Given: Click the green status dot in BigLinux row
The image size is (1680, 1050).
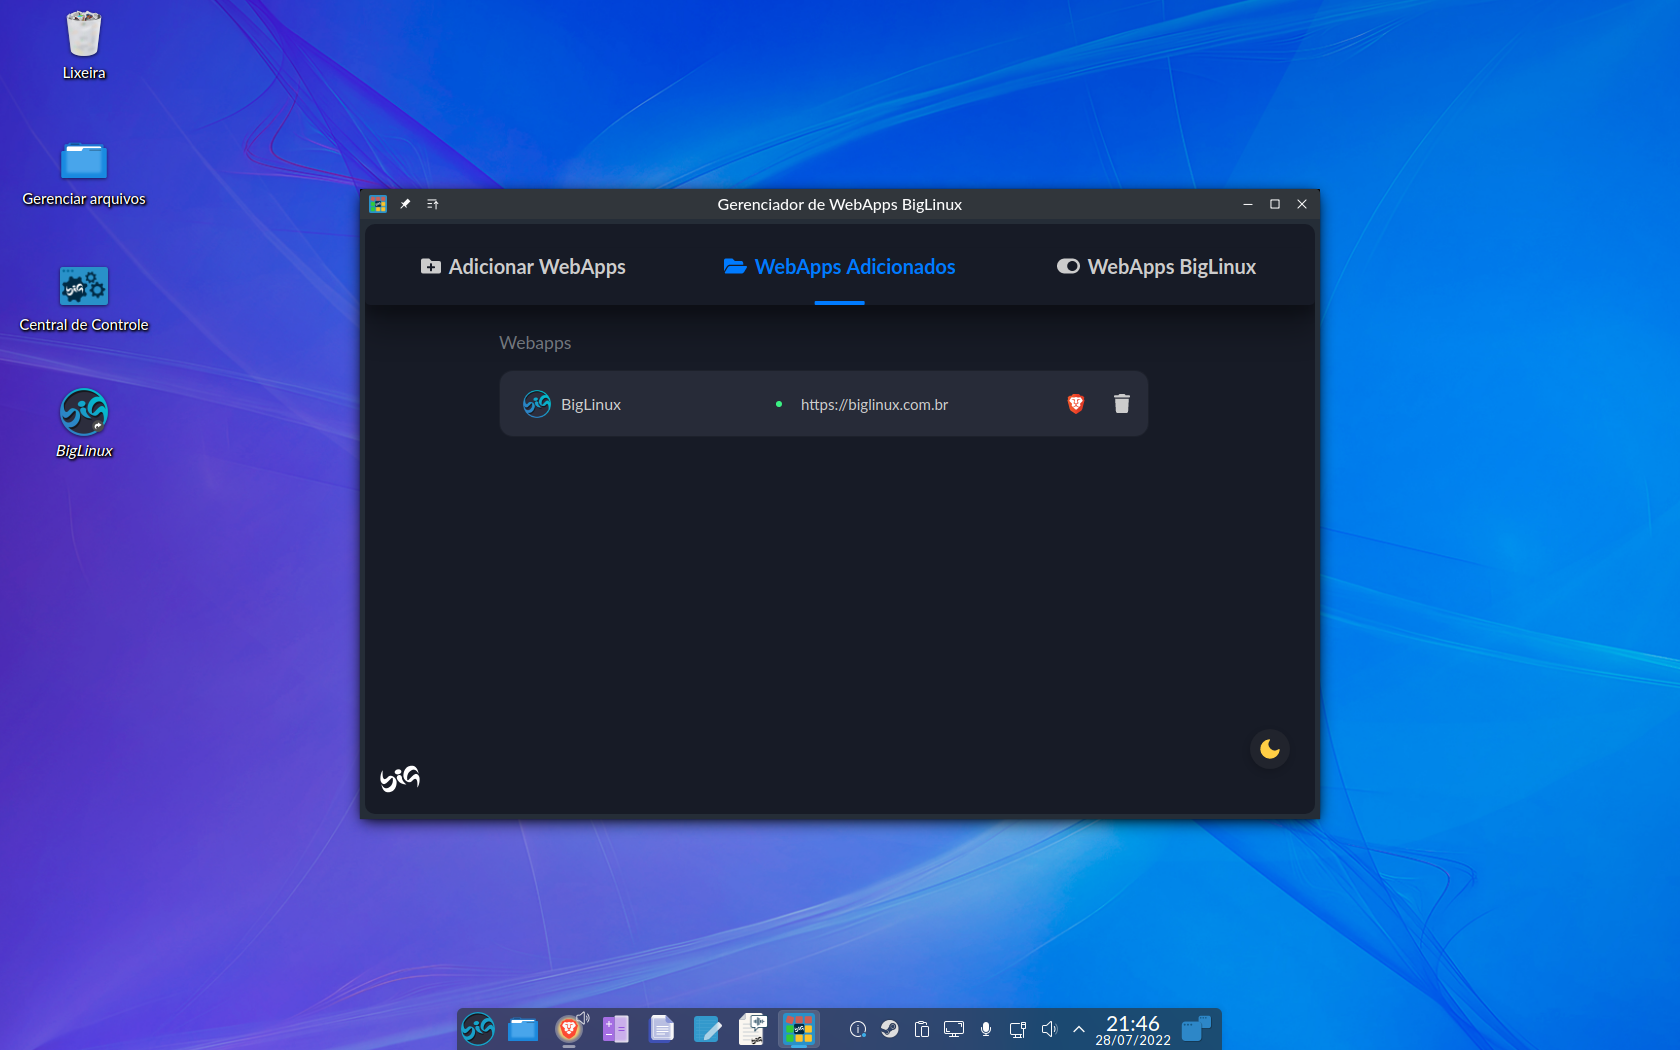Looking at the screenshot, I should 779,404.
